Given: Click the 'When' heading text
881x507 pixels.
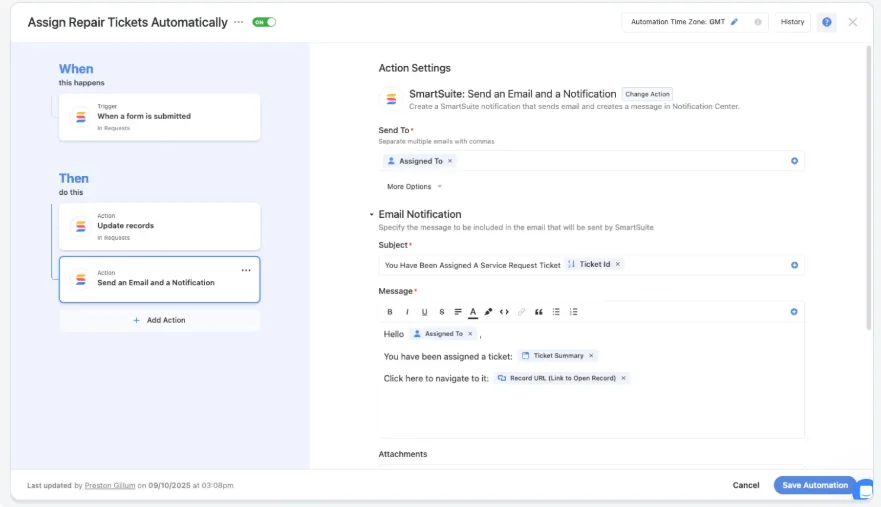Looking at the screenshot, I should coord(76,69).
